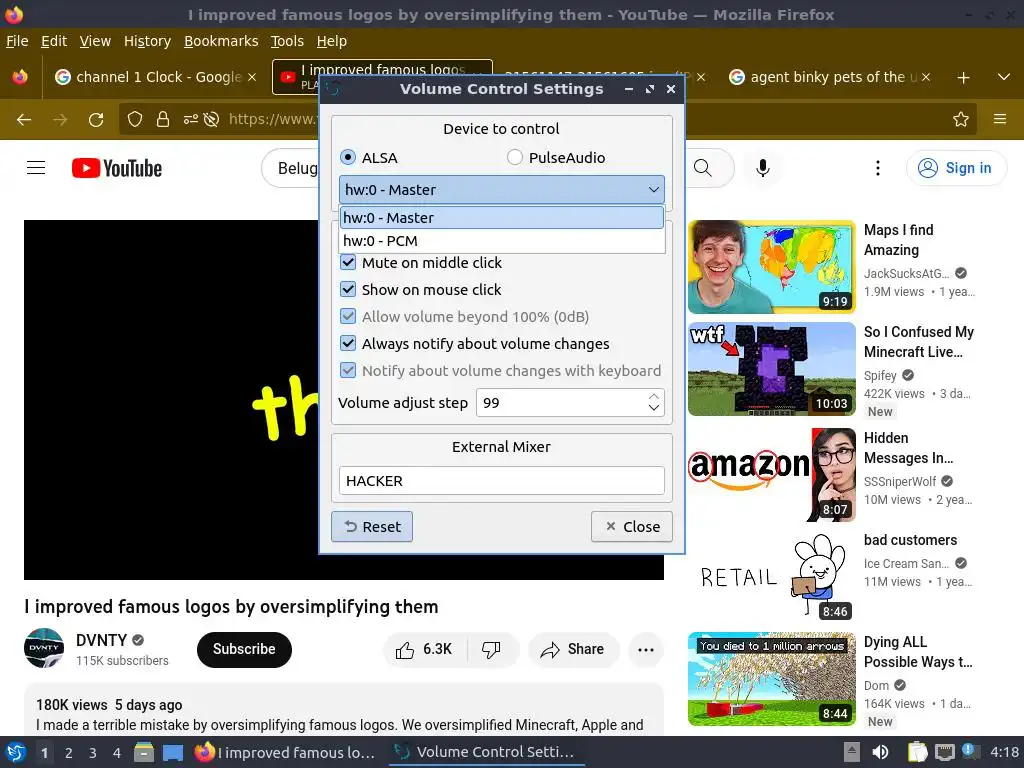
Task: Click the Reset button
Action: (372, 526)
